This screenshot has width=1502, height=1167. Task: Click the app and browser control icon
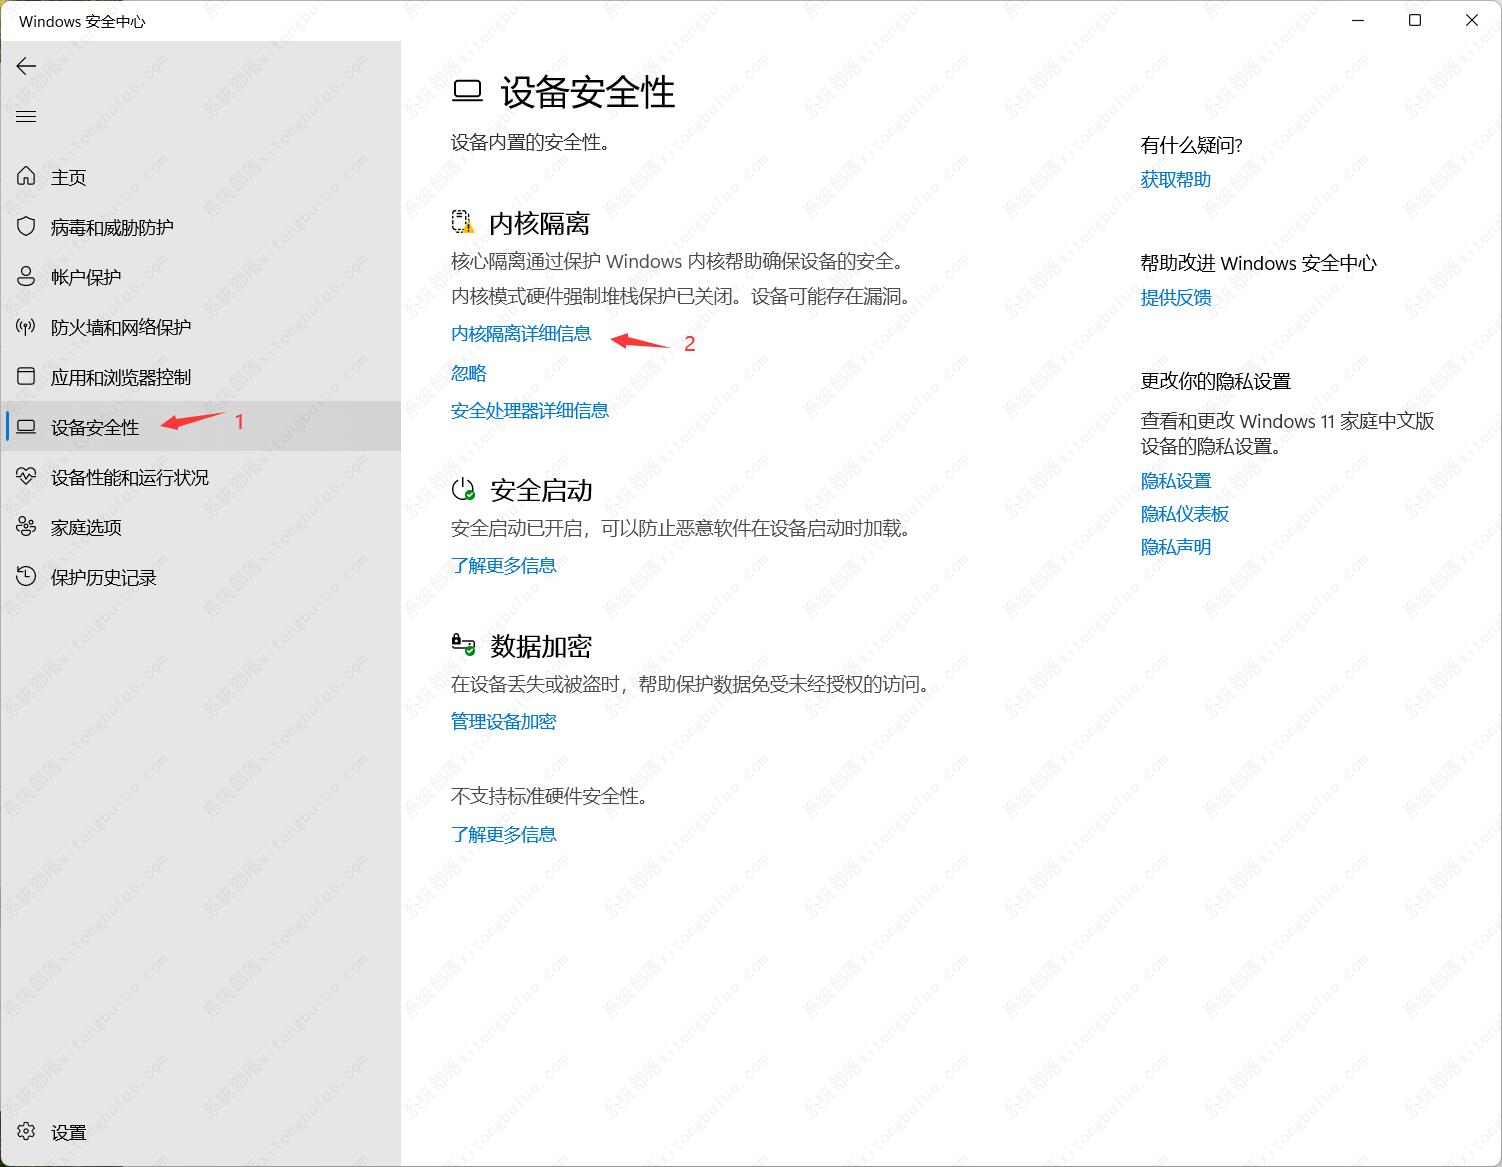pos(26,377)
